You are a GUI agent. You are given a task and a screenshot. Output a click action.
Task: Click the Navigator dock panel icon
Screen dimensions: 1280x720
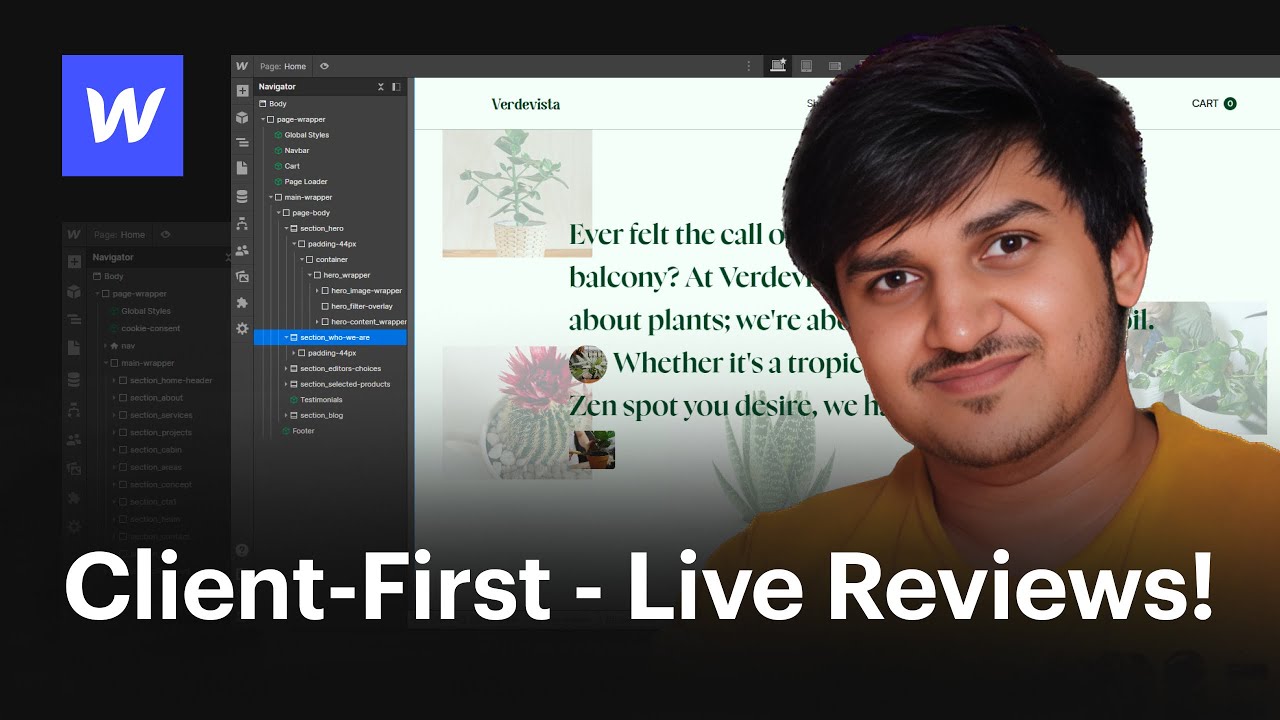point(396,87)
